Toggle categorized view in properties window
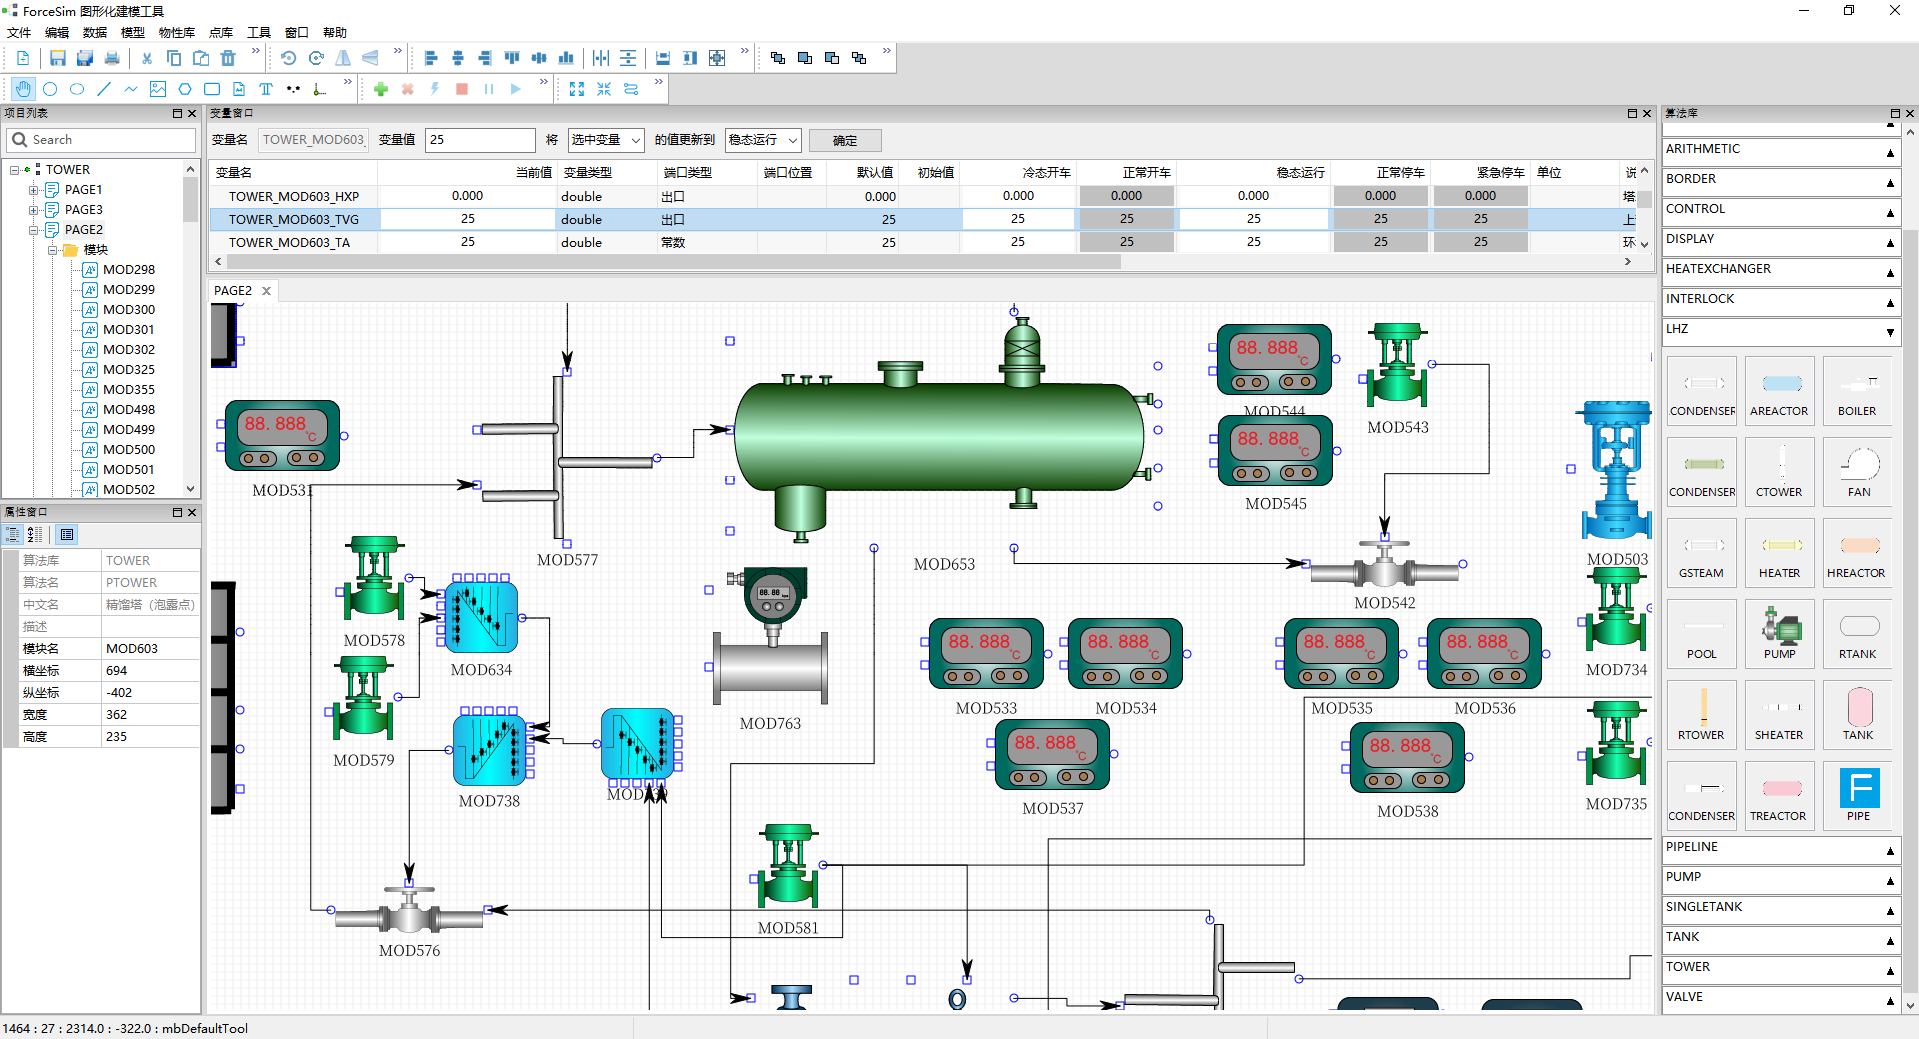Viewport: 1919px width, 1039px height. pyautogui.click(x=13, y=535)
